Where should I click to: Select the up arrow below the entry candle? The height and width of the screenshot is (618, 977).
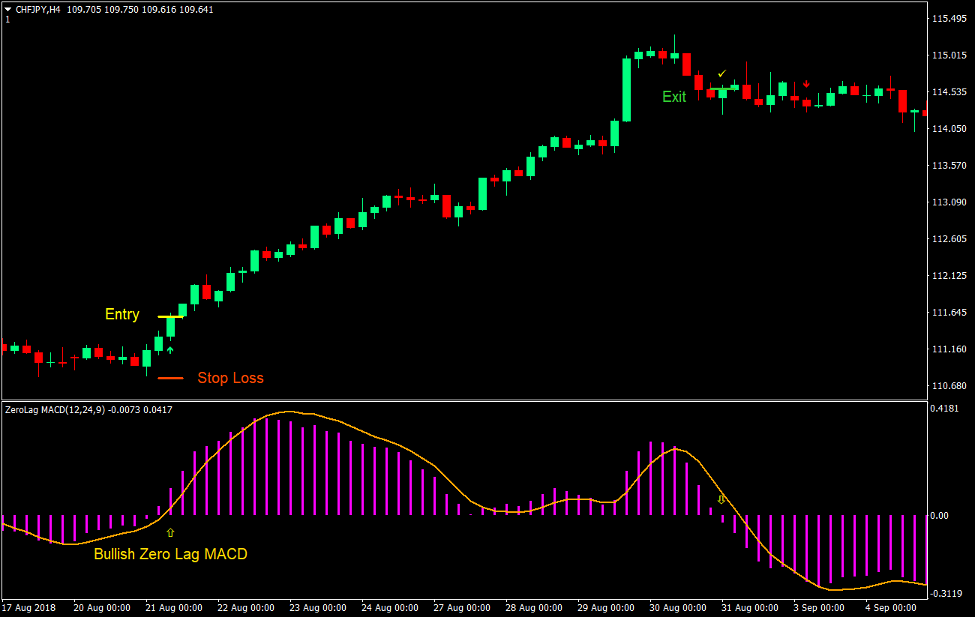[170, 349]
